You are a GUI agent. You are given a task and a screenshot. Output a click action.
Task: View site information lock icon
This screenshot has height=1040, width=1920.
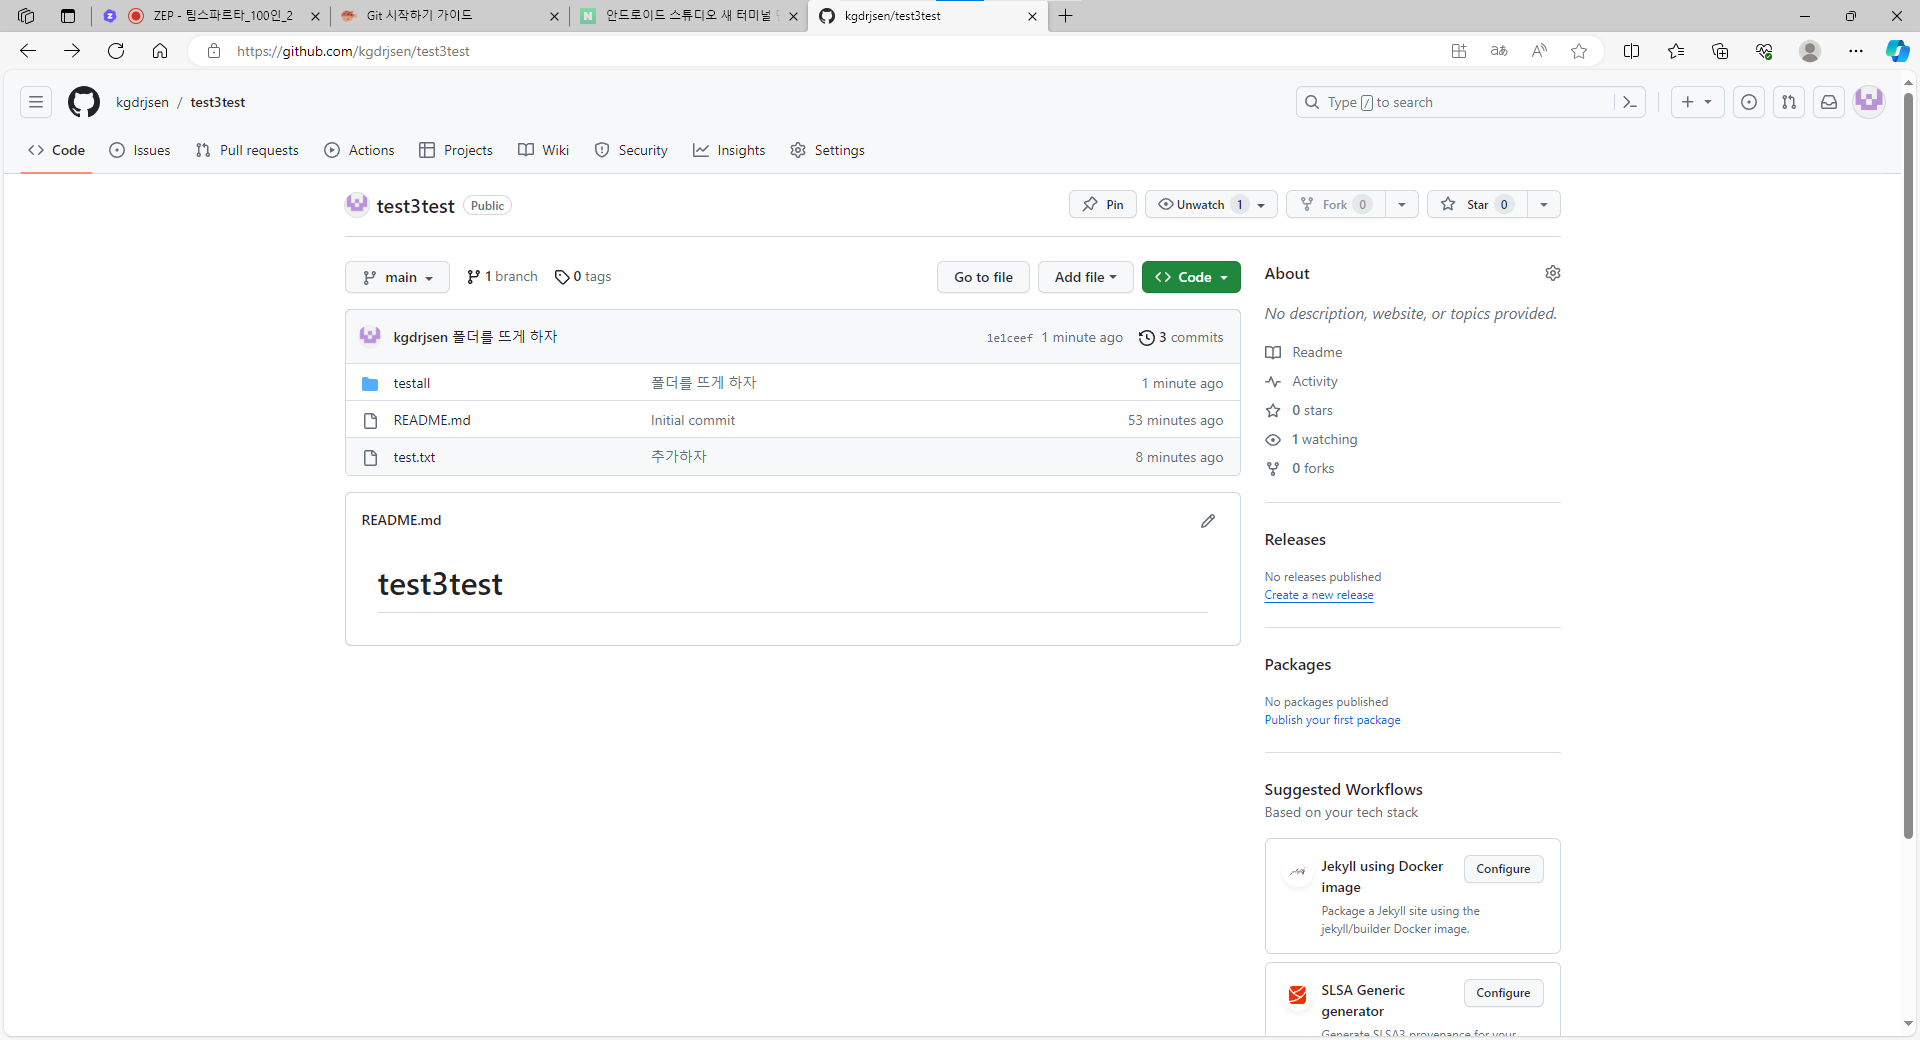(x=214, y=51)
